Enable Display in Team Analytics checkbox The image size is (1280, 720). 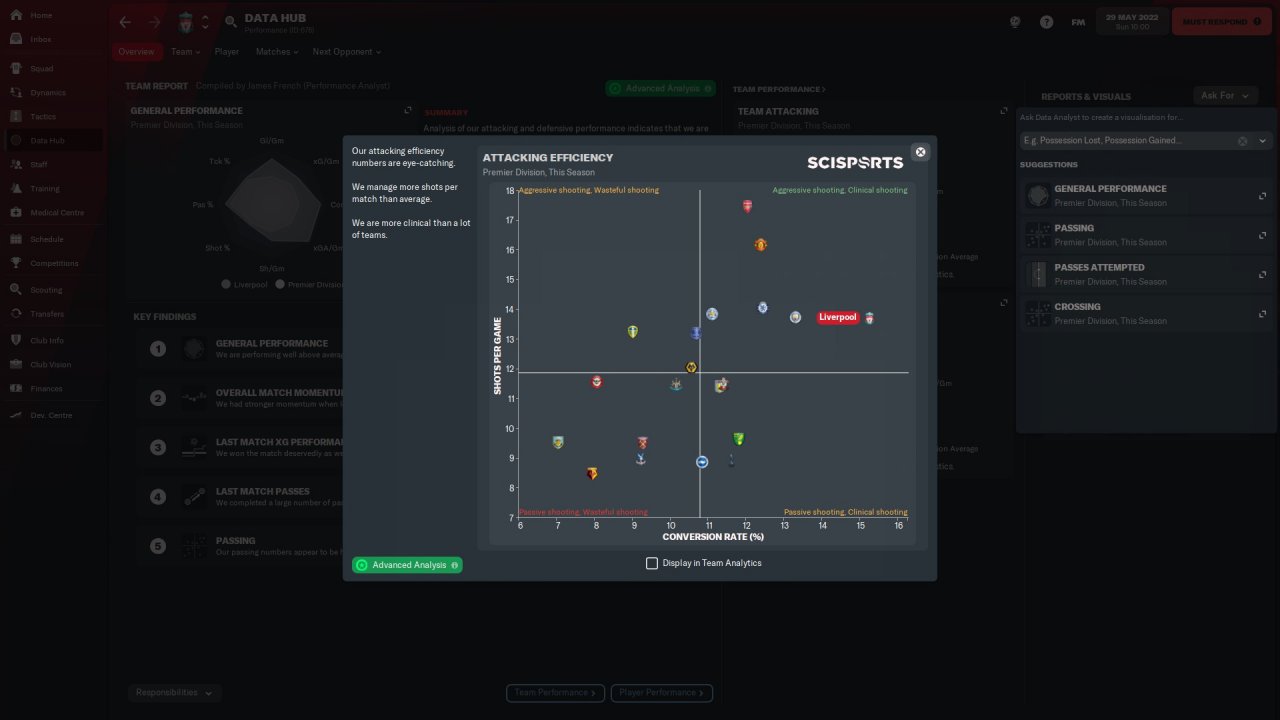pyautogui.click(x=652, y=563)
